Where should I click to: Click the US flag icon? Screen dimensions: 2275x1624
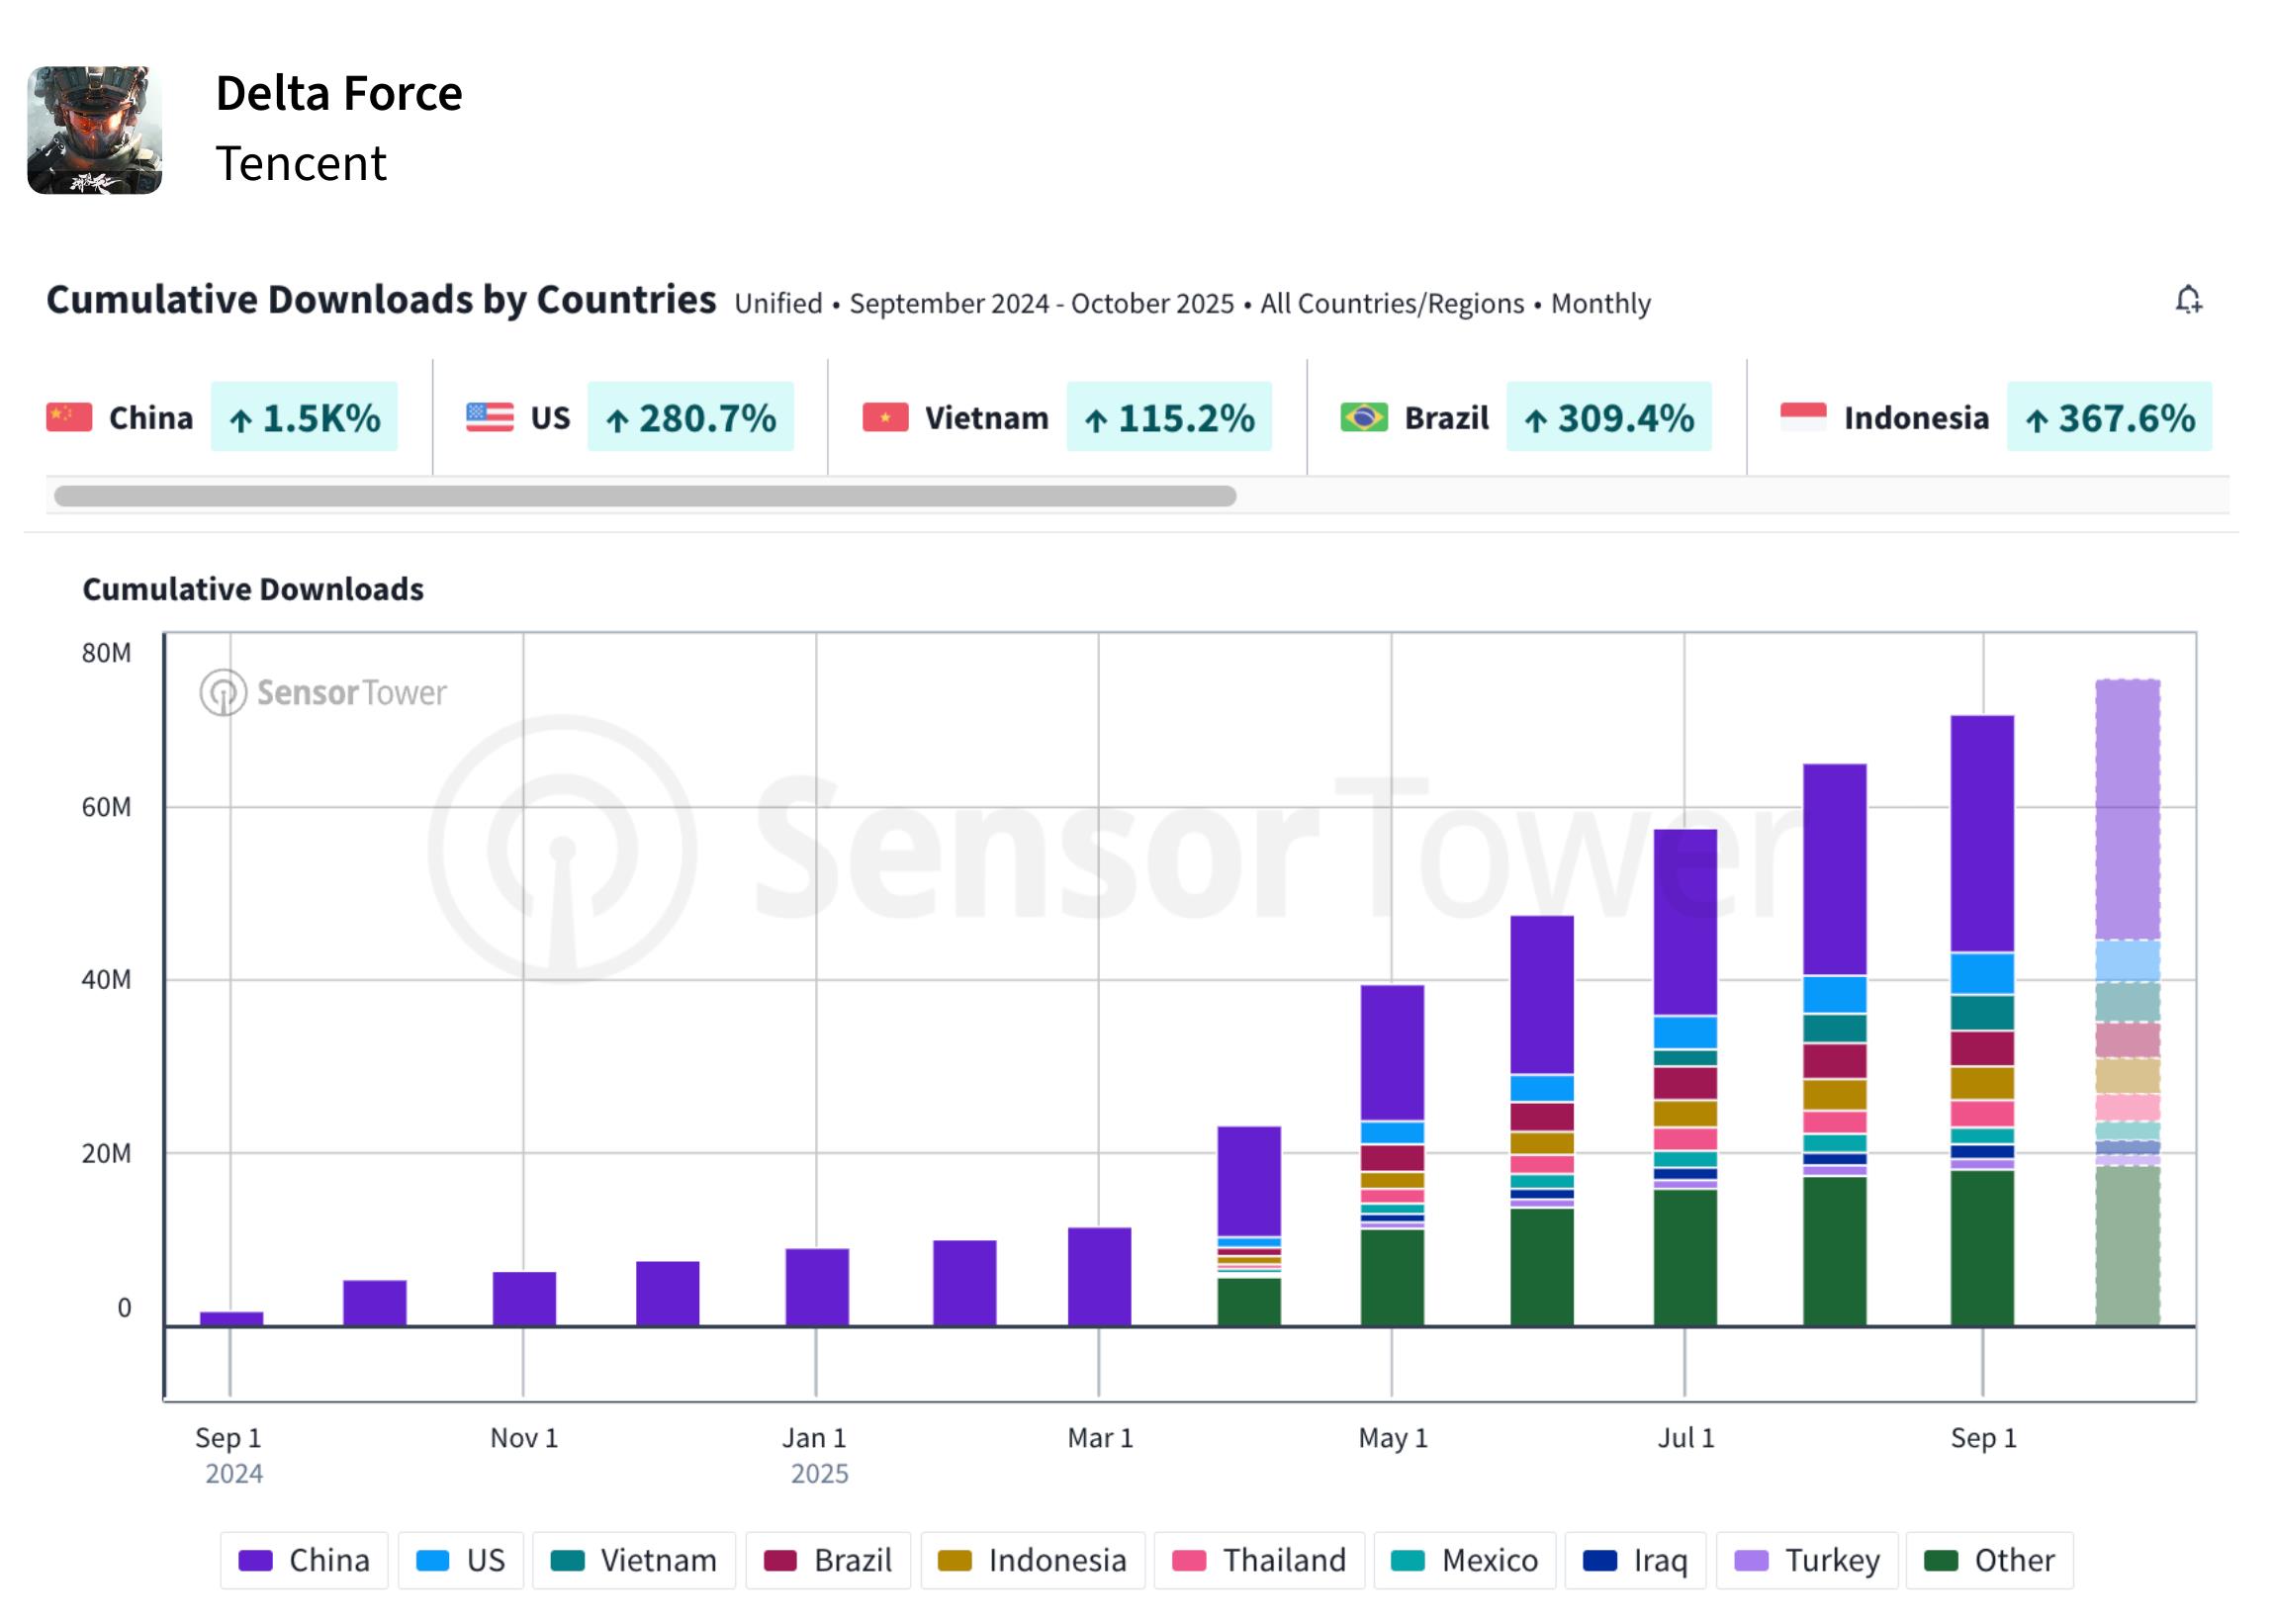pyautogui.click(x=490, y=417)
